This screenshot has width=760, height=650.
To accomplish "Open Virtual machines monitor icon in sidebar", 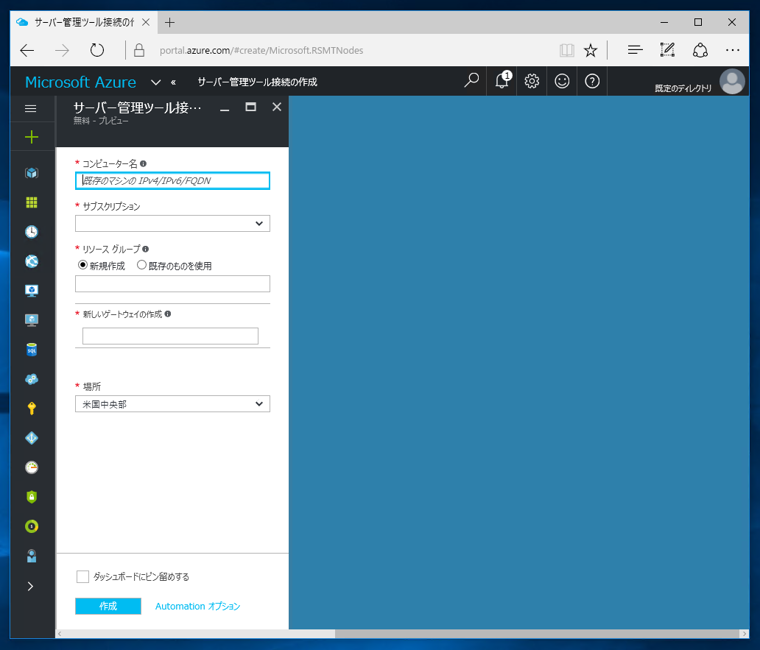I will point(32,320).
